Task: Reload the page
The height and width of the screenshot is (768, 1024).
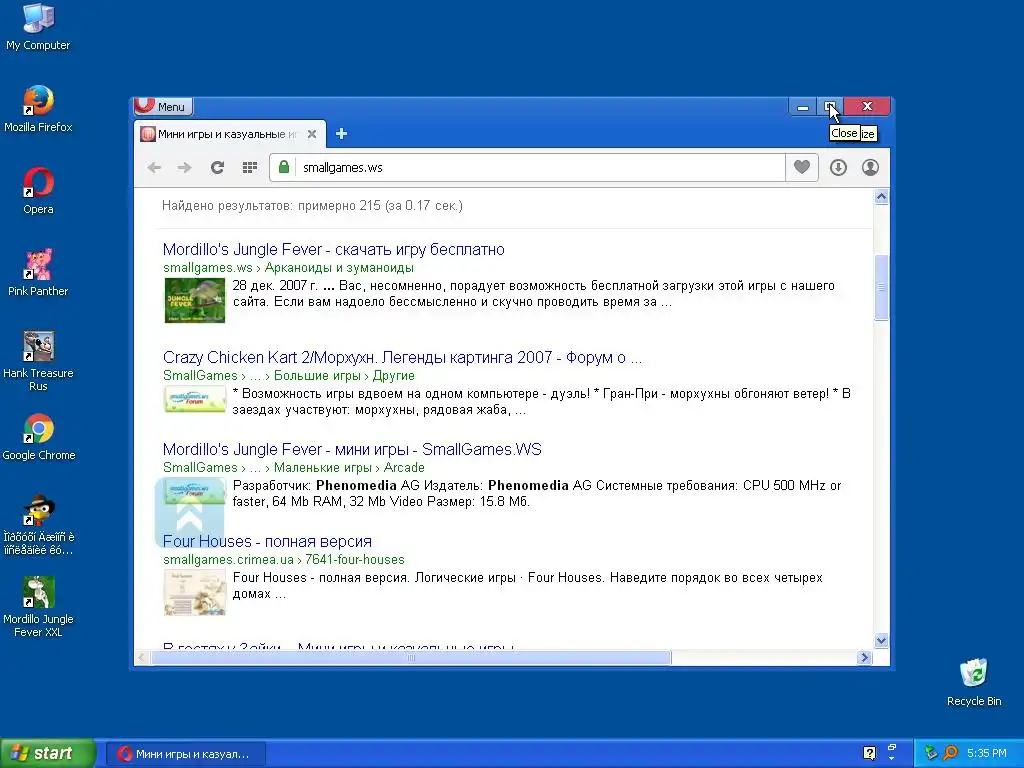Action: pyautogui.click(x=217, y=168)
